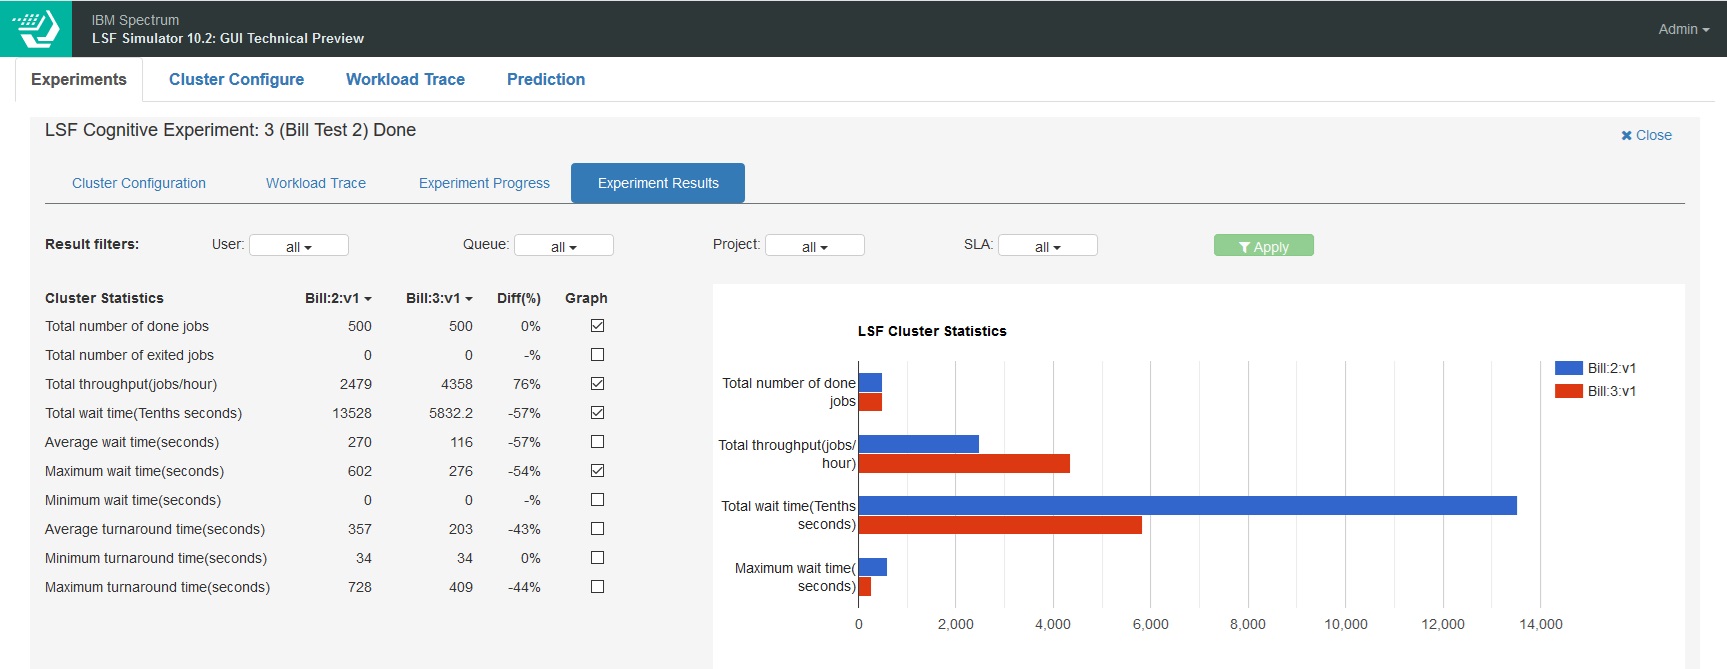Open the SLA filter dropdown

(x=1048, y=246)
